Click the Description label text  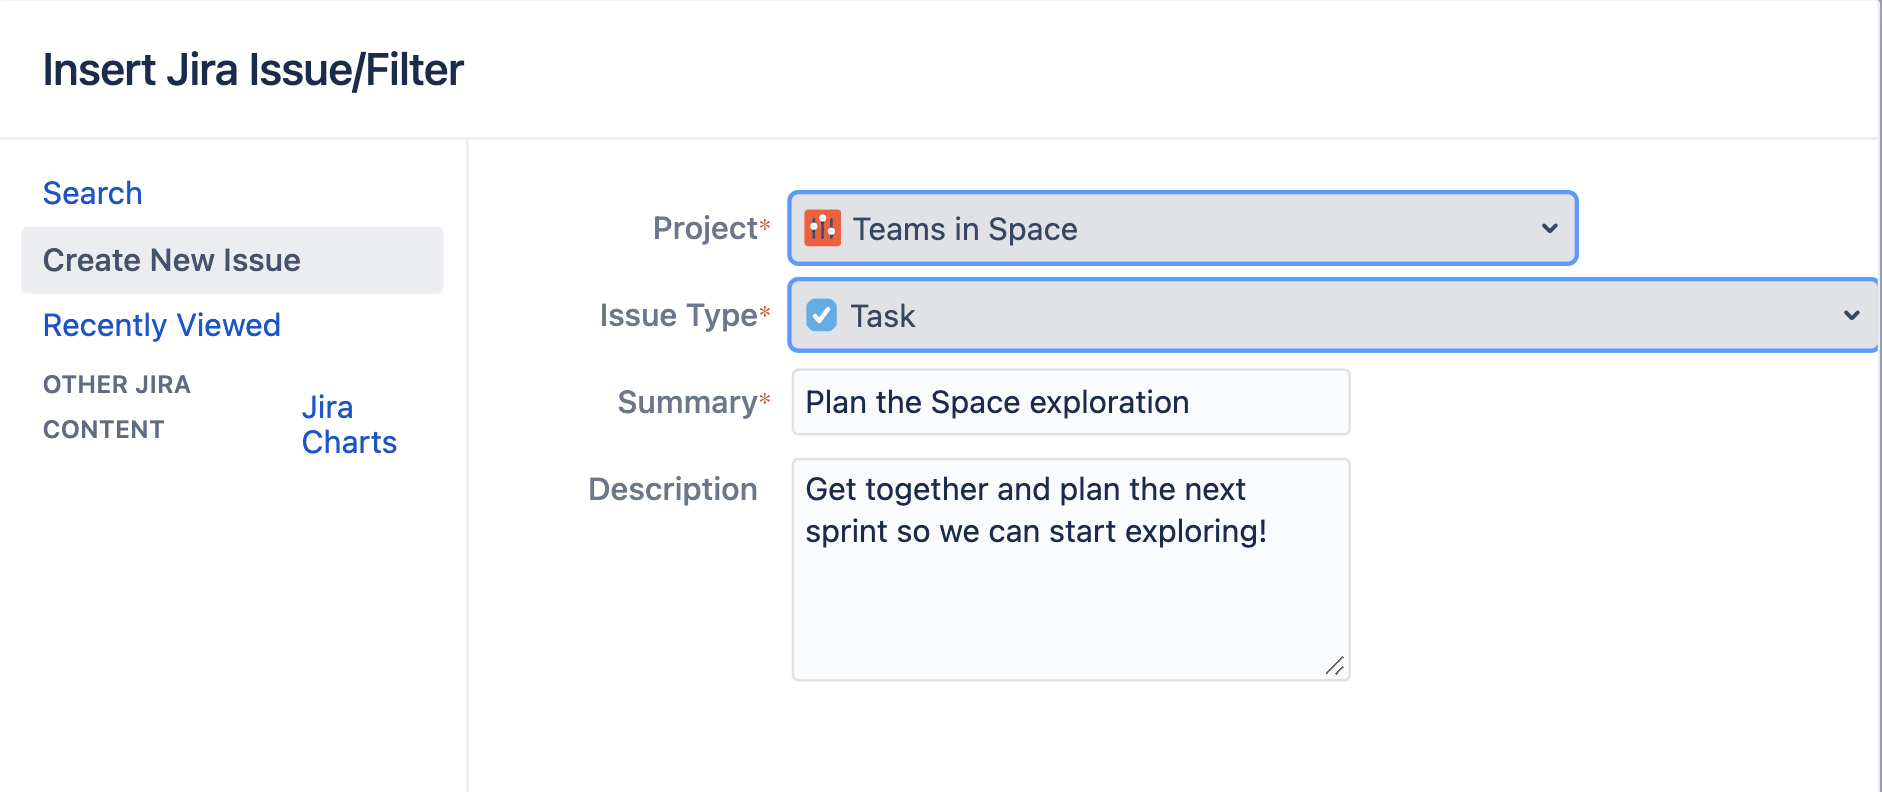[673, 489]
